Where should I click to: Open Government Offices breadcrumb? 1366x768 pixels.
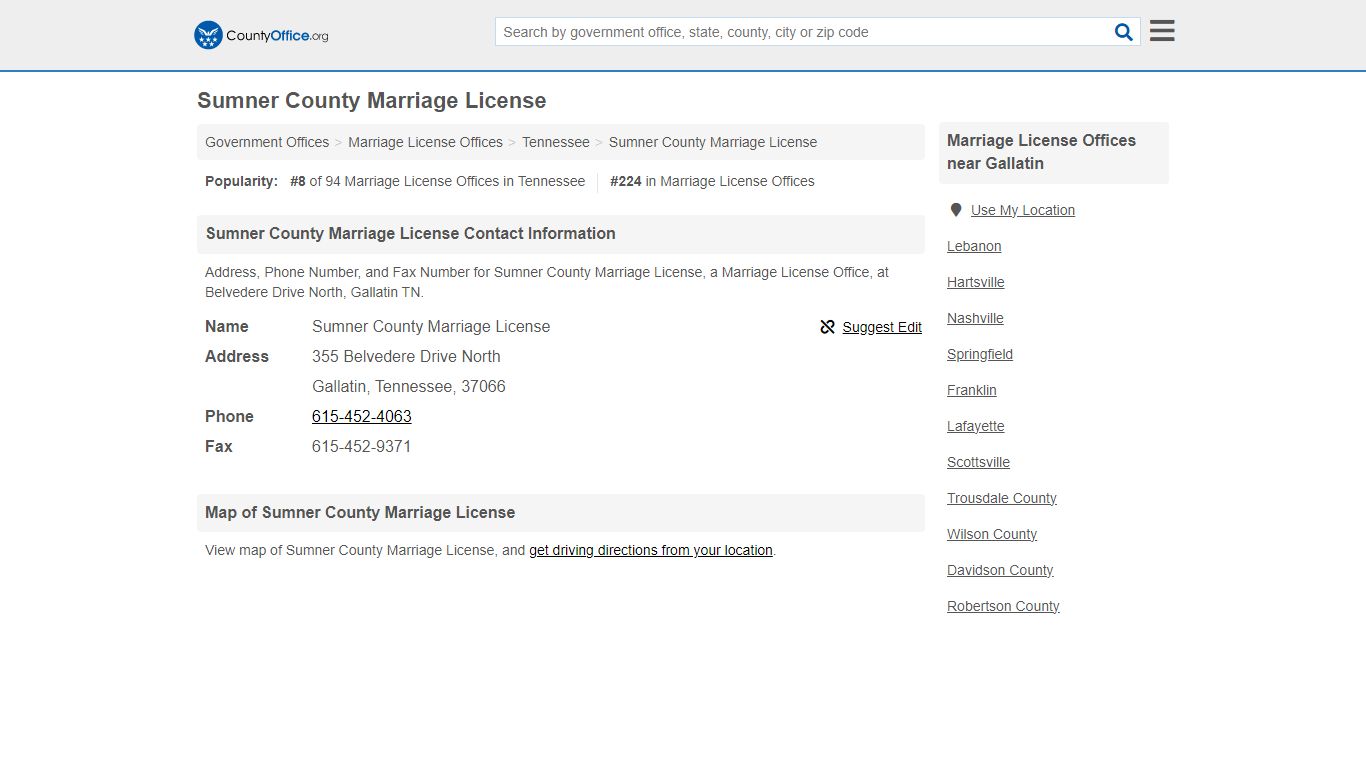(267, 142)
